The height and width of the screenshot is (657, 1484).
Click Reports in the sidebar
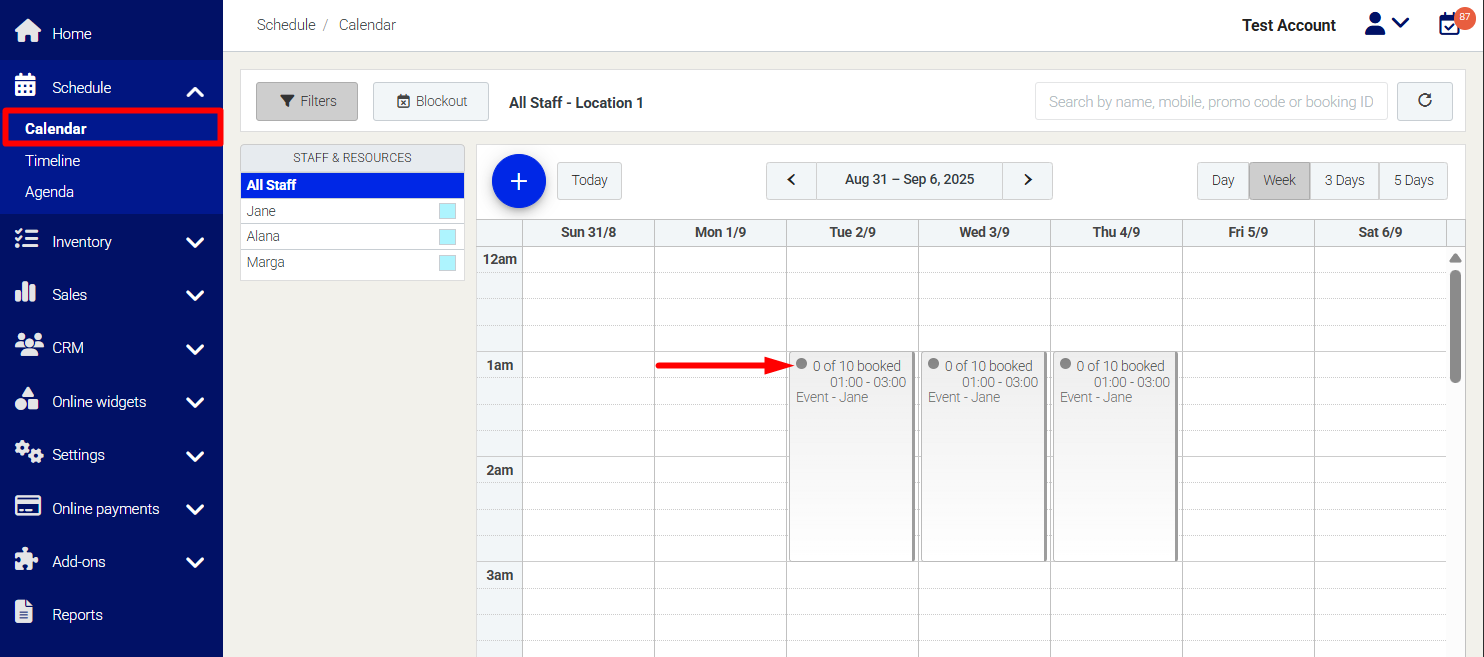tap(77, 614)
